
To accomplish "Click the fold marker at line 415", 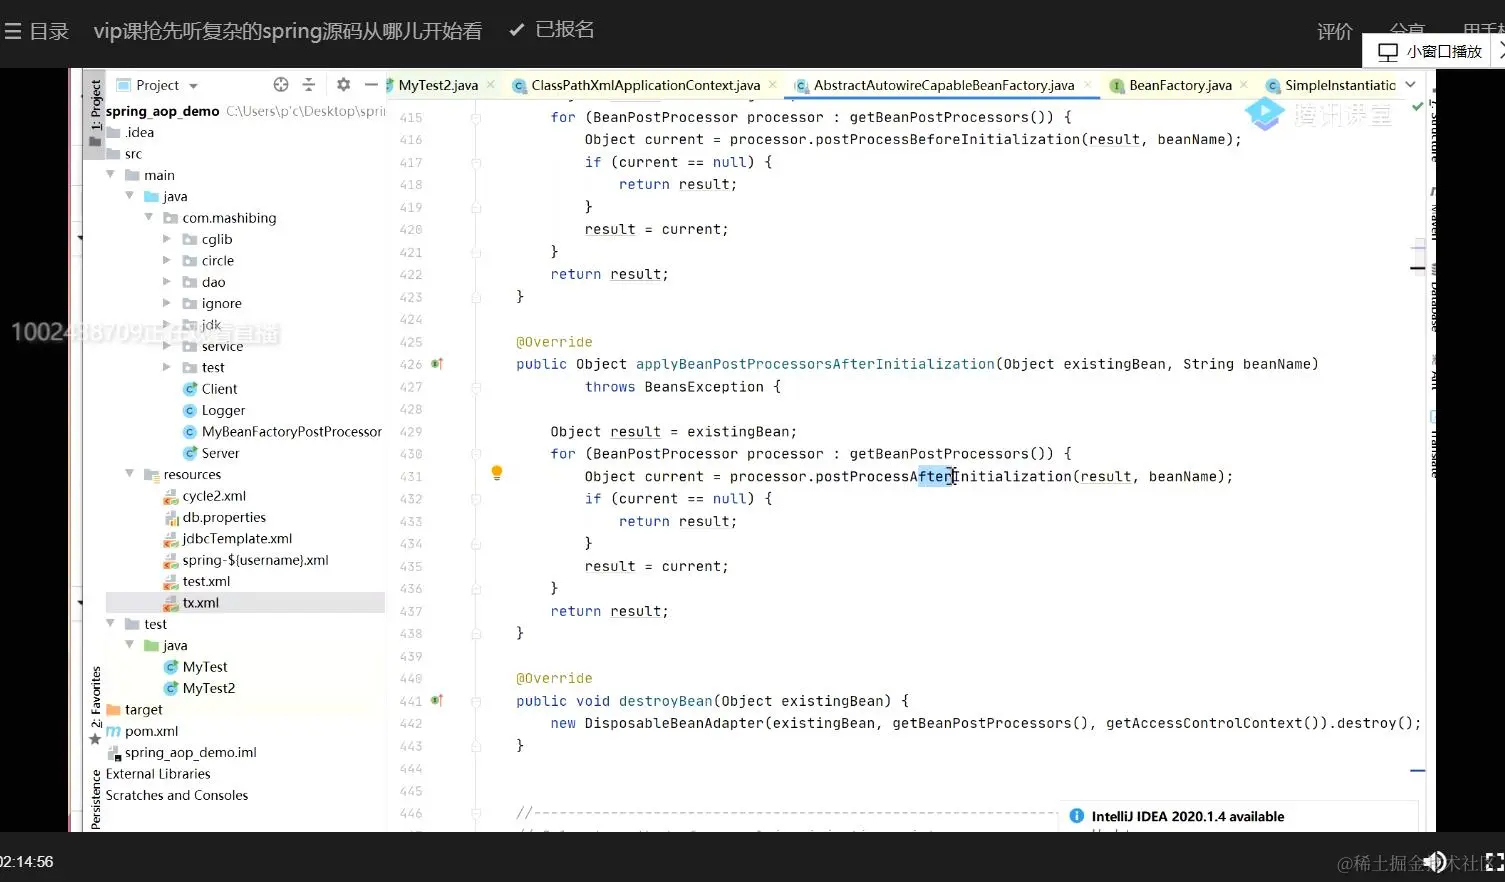I will pyautogui.click(x=476, y=117).
